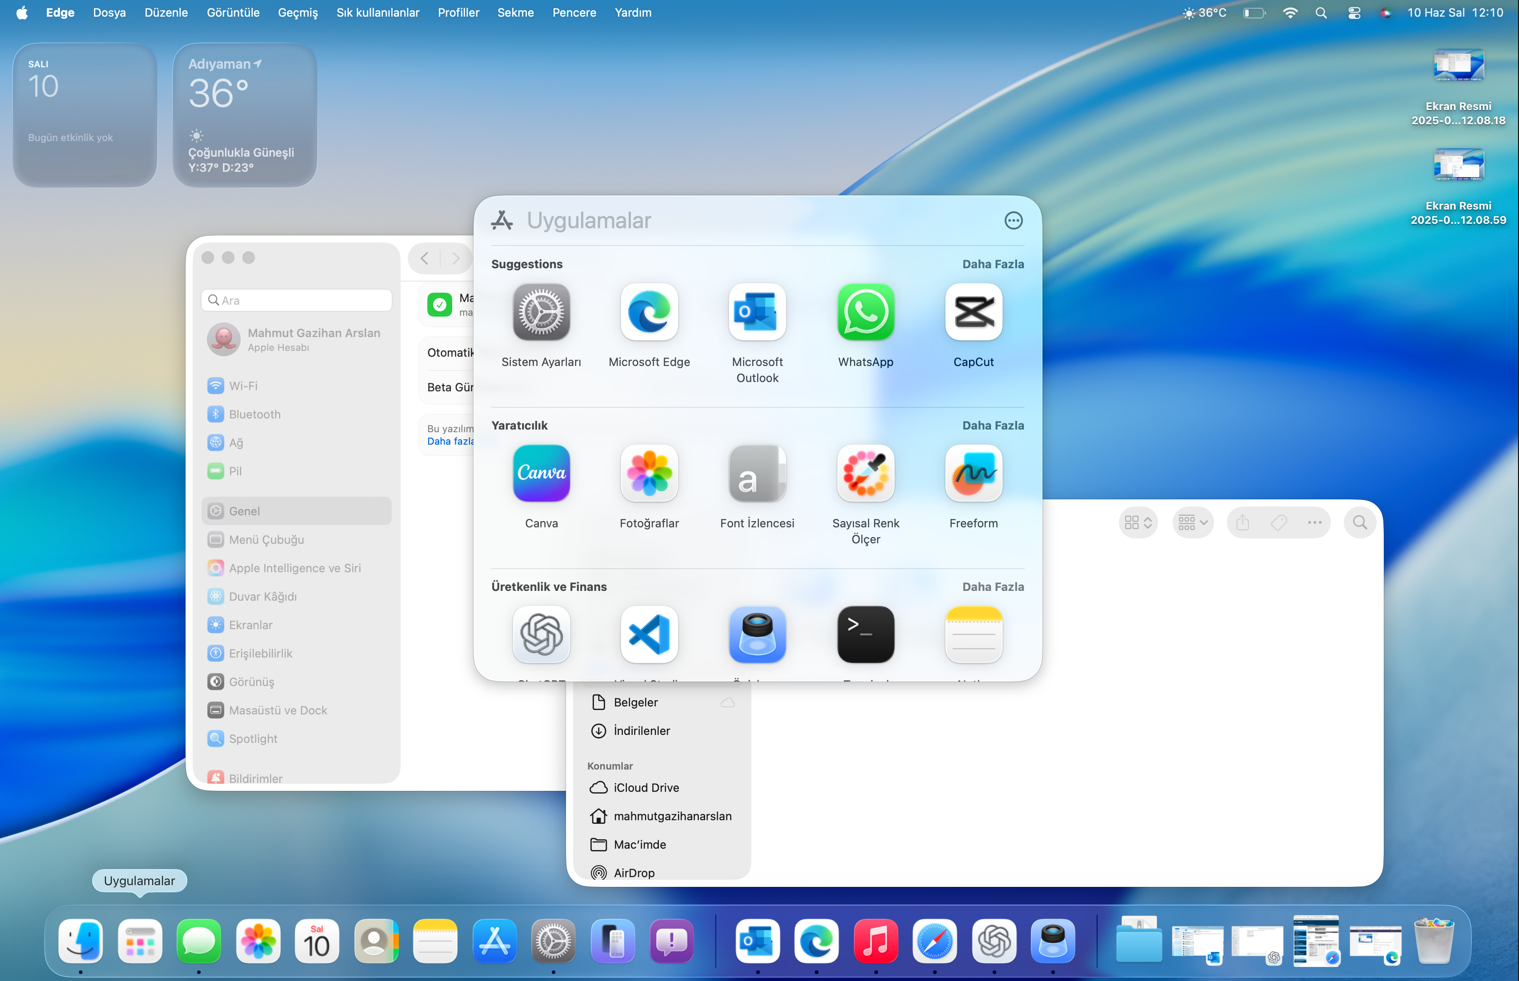Open iCloud Drive in Finder sidebar
1519x981 pixels.
(x=662, y=788)
